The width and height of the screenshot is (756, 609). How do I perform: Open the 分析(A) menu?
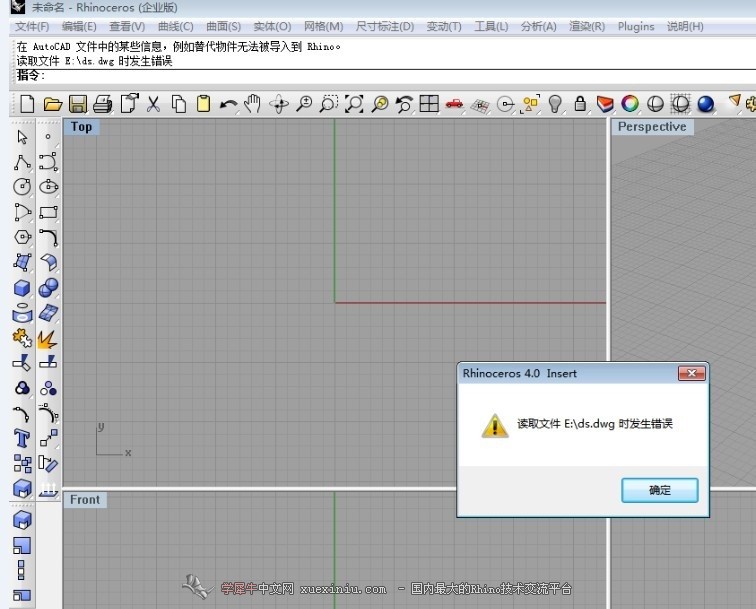pyautogui.click(x=539, y=27)
